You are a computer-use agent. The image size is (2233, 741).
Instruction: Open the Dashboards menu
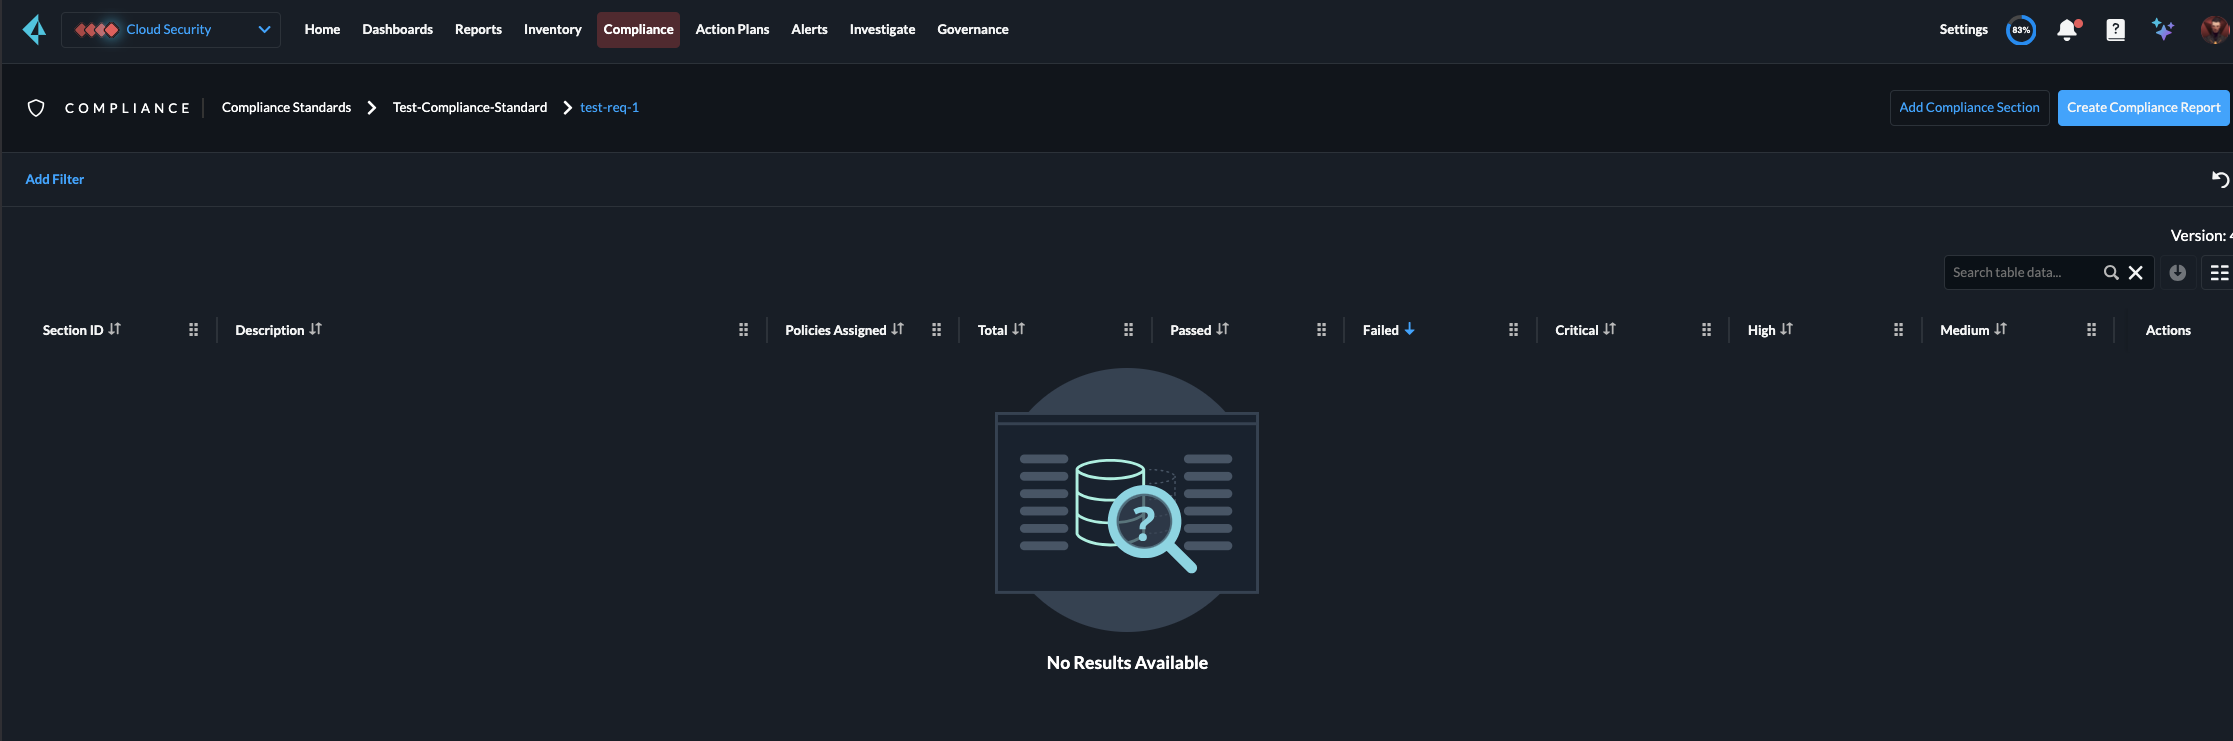tap(397, 30)
